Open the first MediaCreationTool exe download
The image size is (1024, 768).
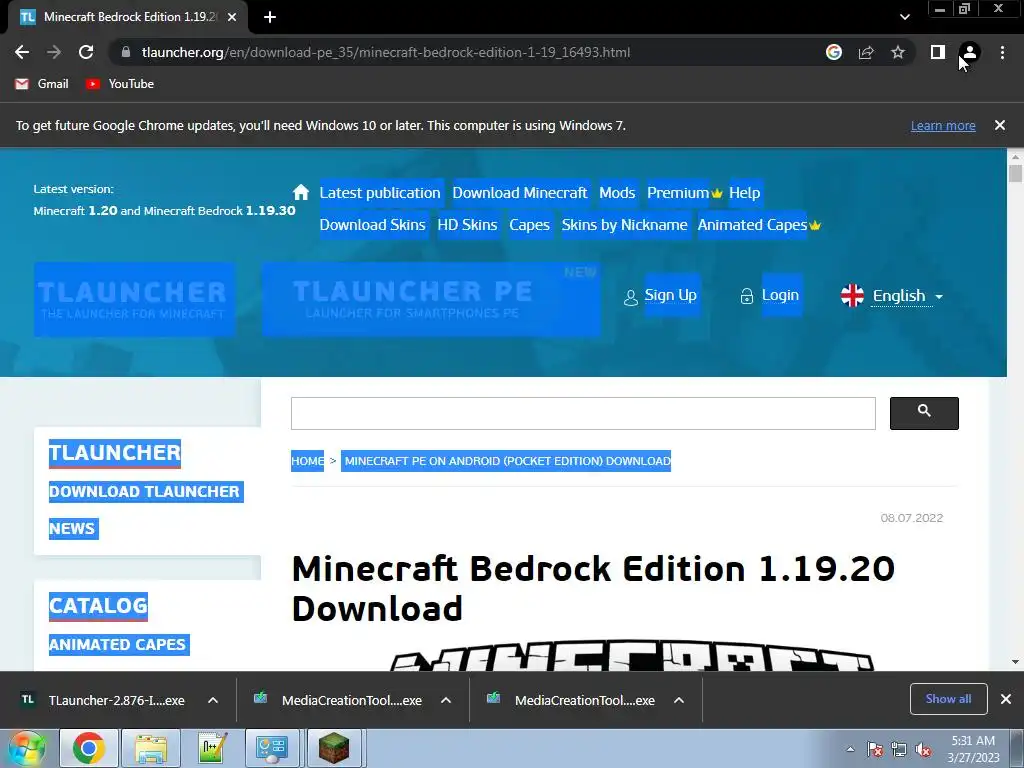[338, 700]
